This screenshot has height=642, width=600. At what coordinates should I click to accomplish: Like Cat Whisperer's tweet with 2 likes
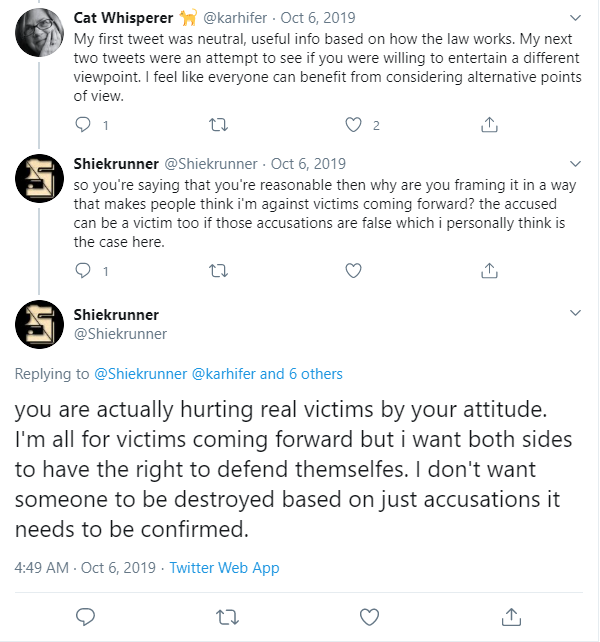tap(353, 124)
